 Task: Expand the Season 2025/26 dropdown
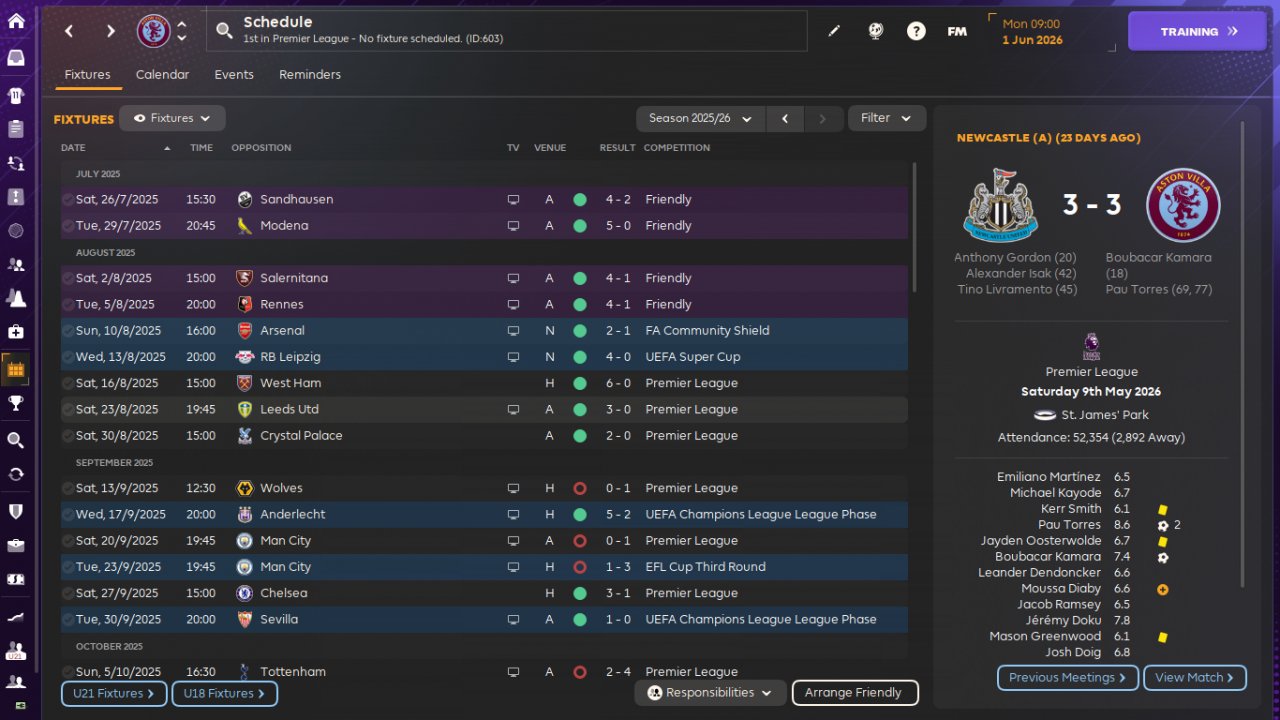pyautogui.click(x=700, y=118)
